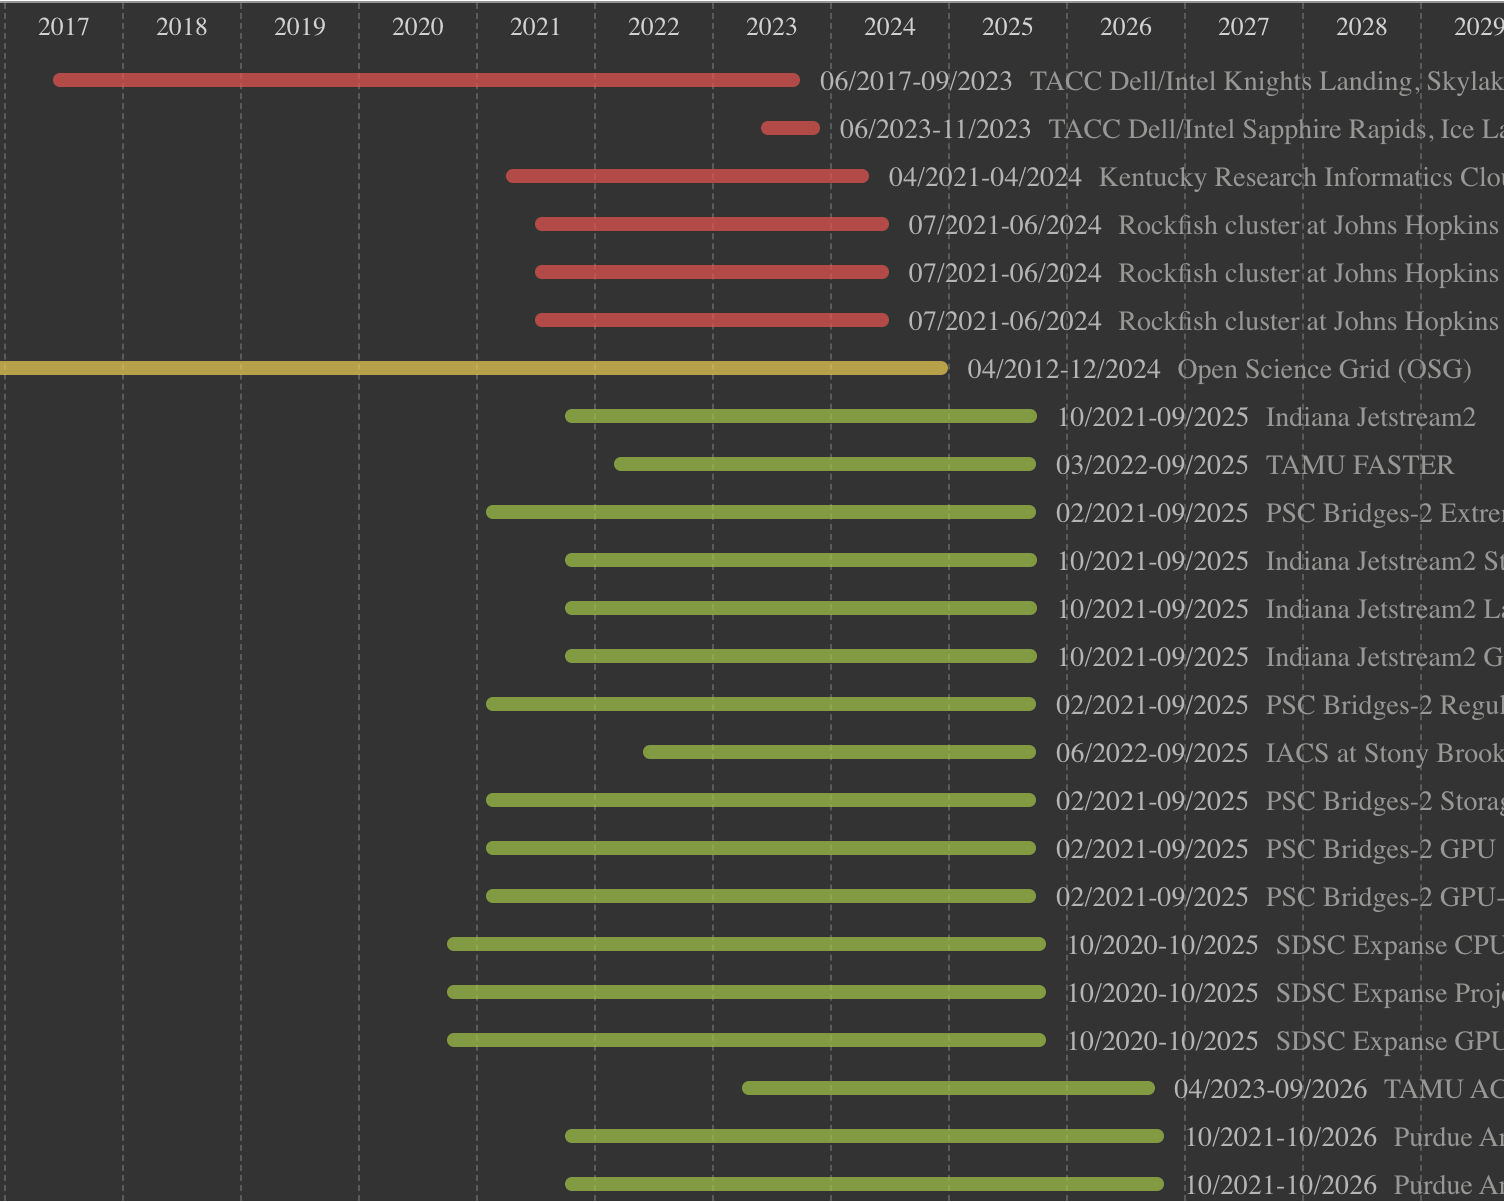Click the 2024 axis year label
The height and width of the screenshot is (1202, 1504).
click(x=890, y=27)
